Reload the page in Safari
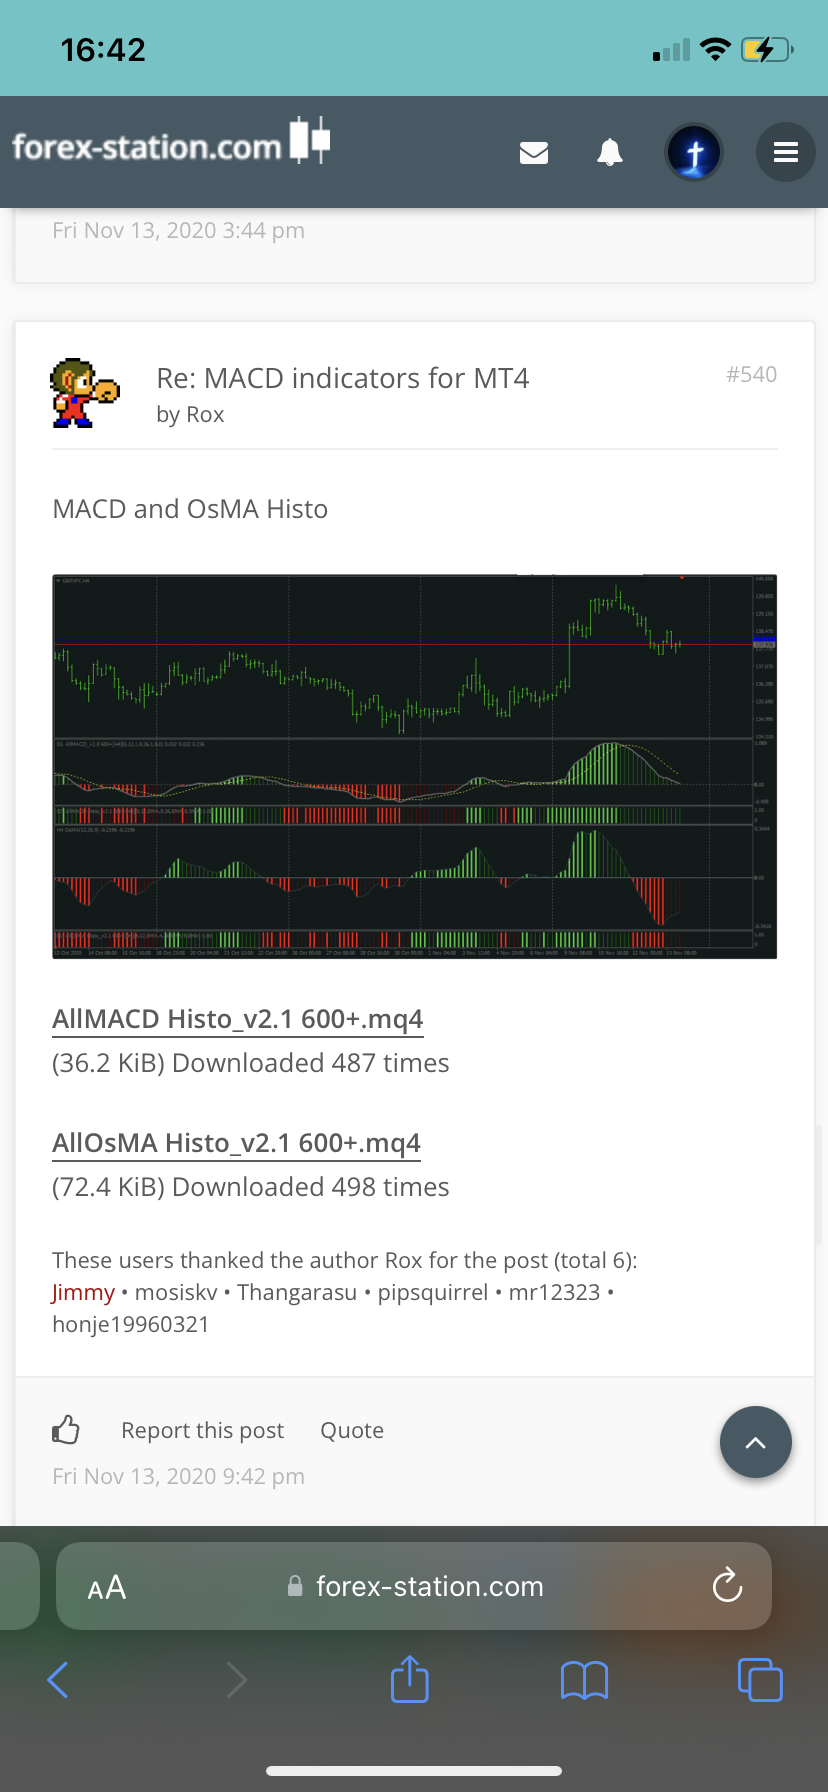Viewport: 828px width, 1792px height. pos(727,1585)
